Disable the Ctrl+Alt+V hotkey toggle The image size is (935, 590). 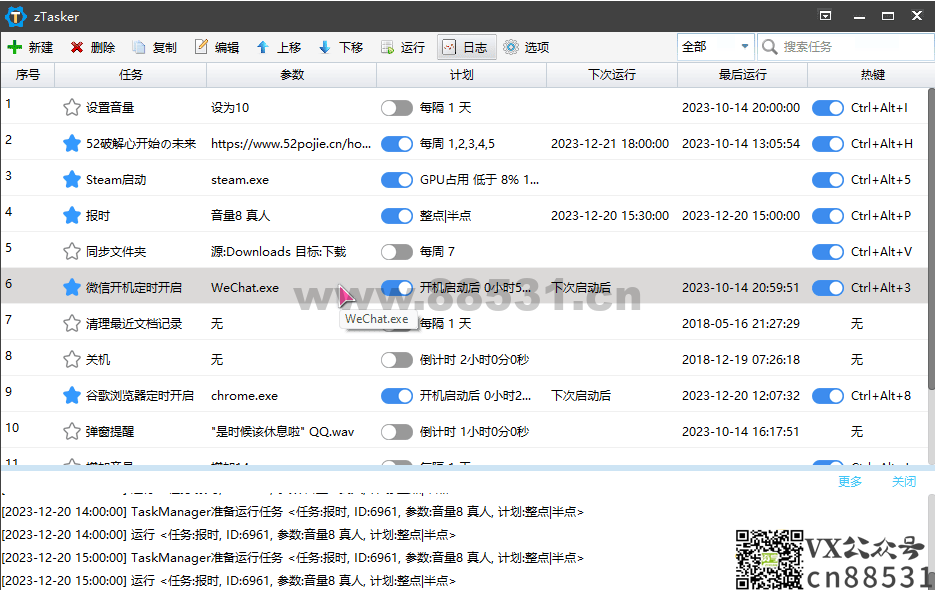[828, 252]
